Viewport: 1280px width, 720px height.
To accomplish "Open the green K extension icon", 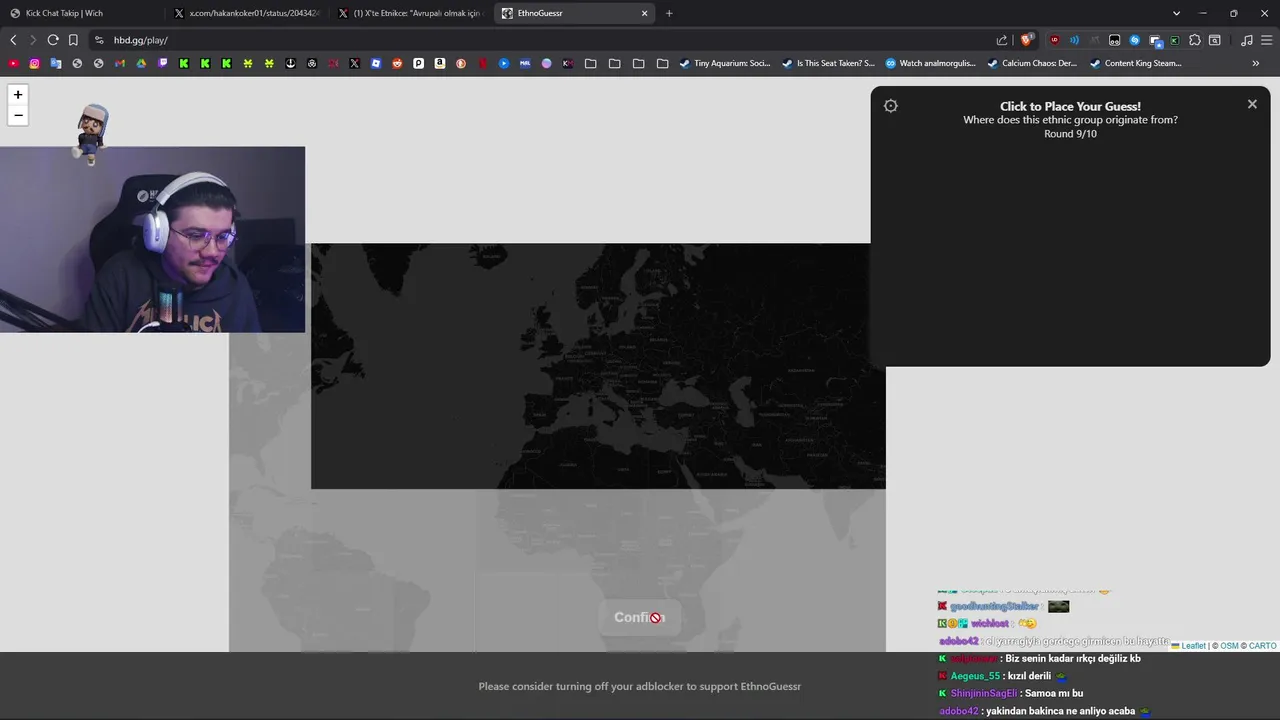I will pos(1174,40).
